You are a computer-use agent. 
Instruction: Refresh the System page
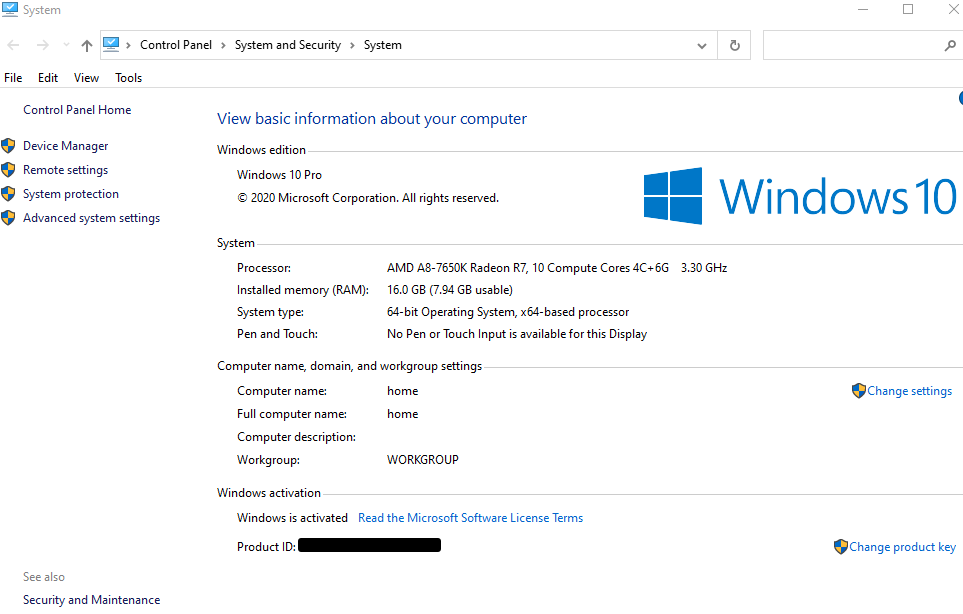point(735,45)
